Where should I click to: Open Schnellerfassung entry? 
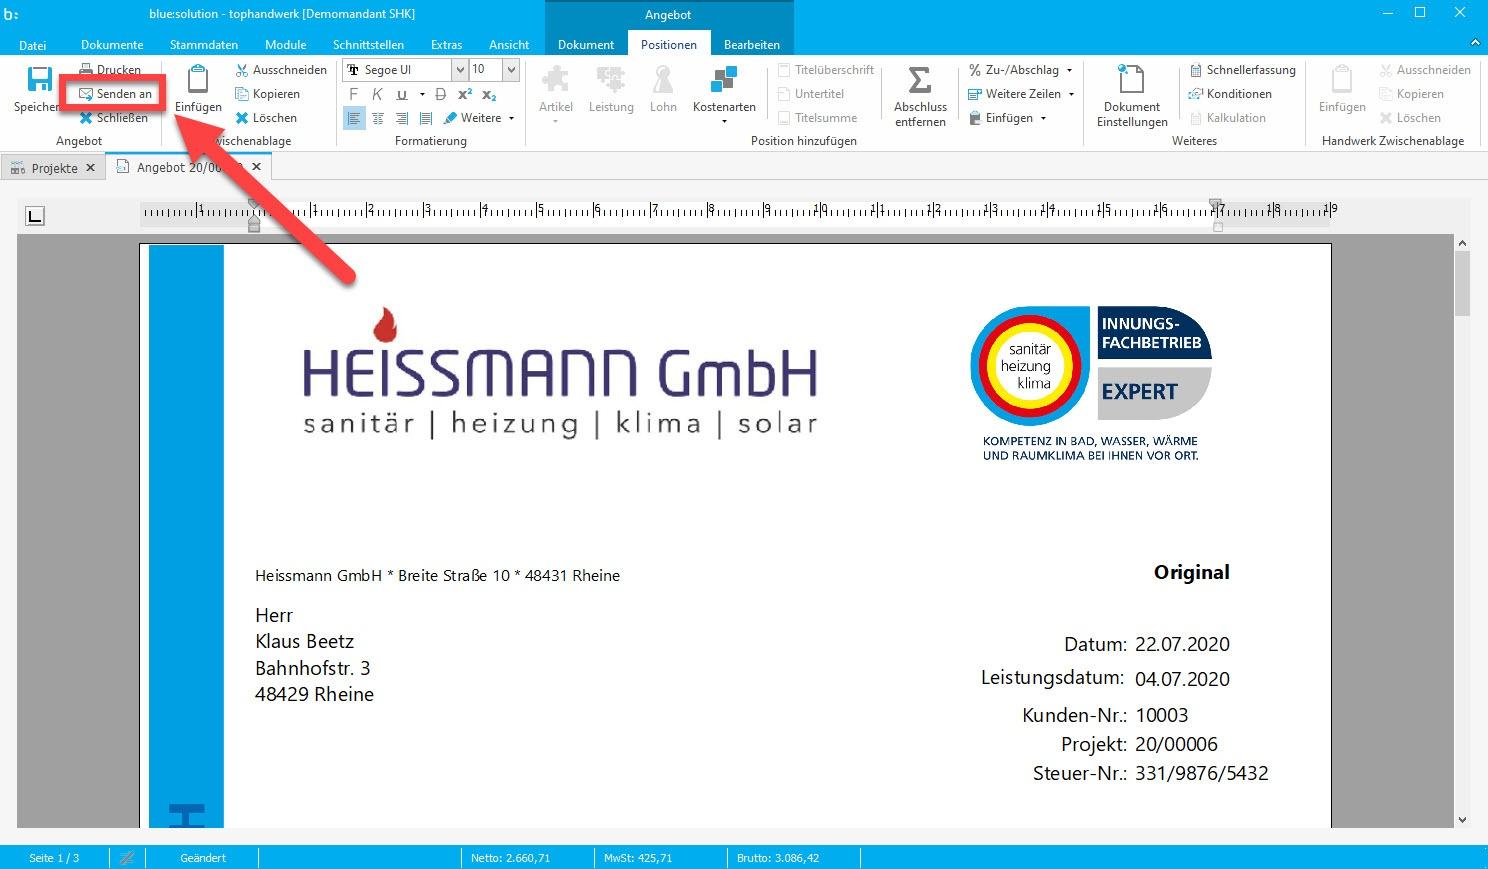pos(1242,70)
